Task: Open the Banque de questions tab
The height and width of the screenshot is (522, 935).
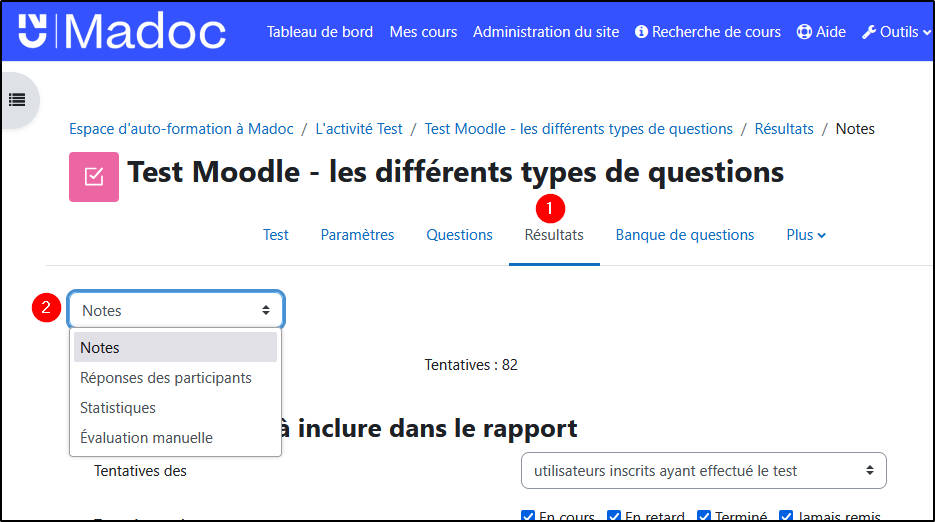Action: point(685,235)
